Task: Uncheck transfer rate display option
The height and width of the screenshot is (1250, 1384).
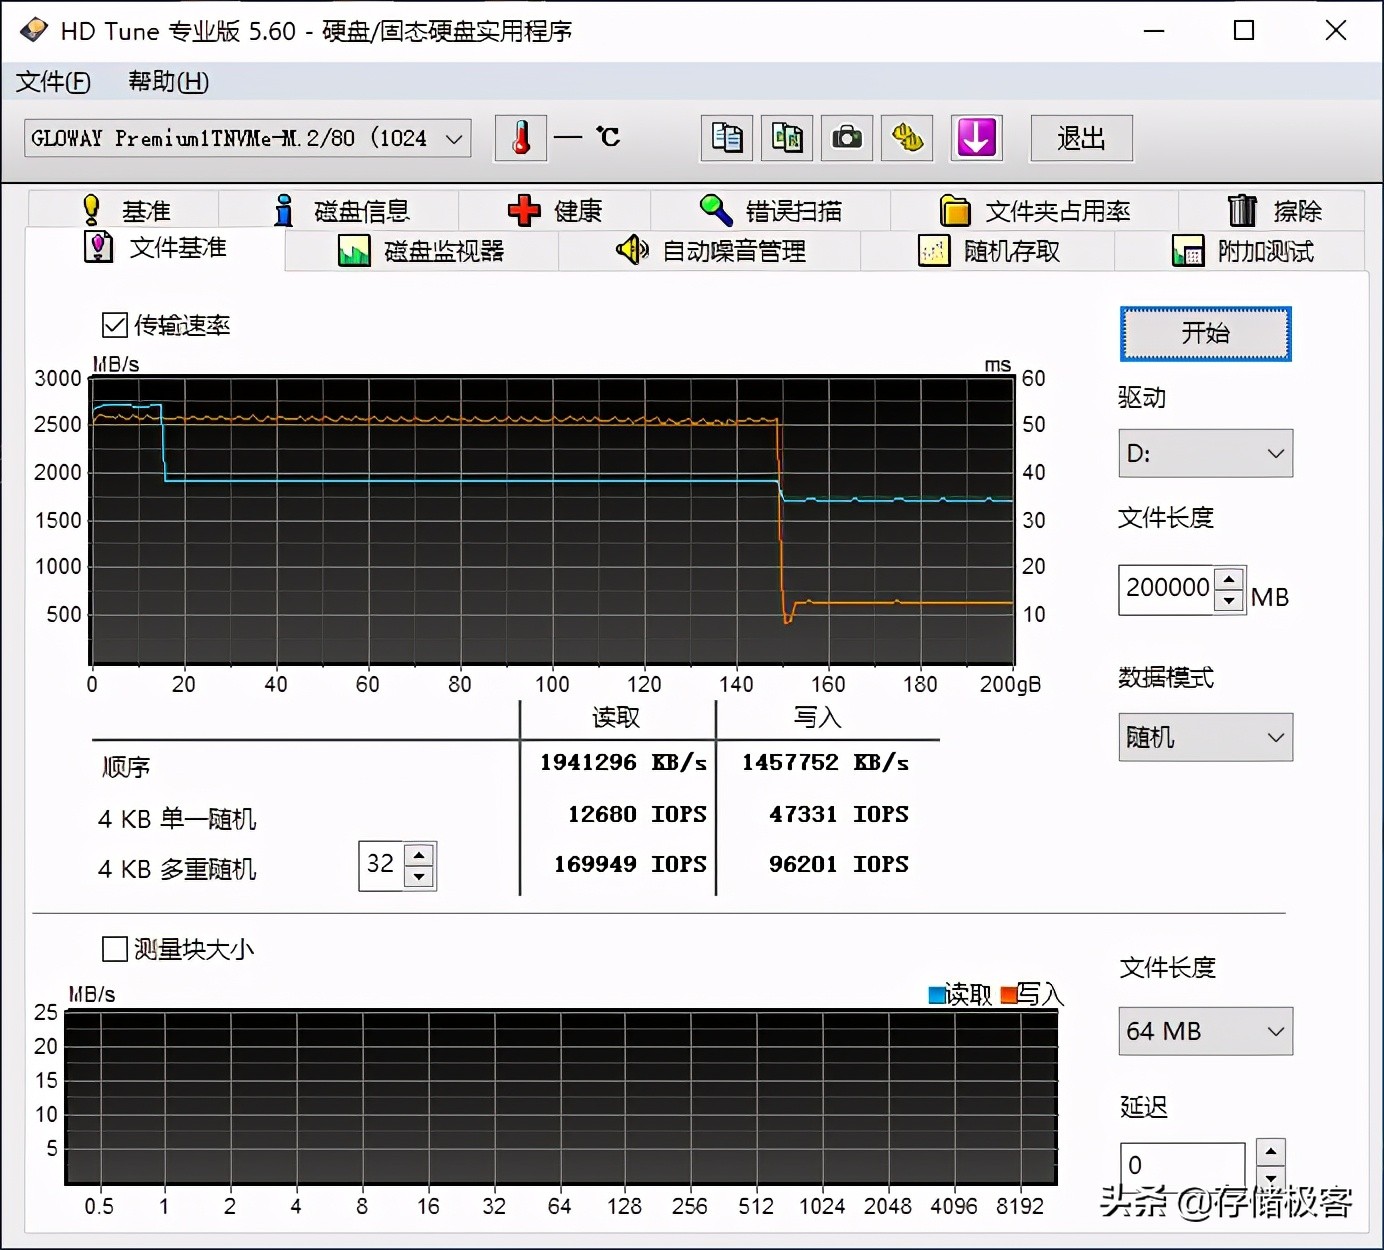Action: (x=115, y=324)
